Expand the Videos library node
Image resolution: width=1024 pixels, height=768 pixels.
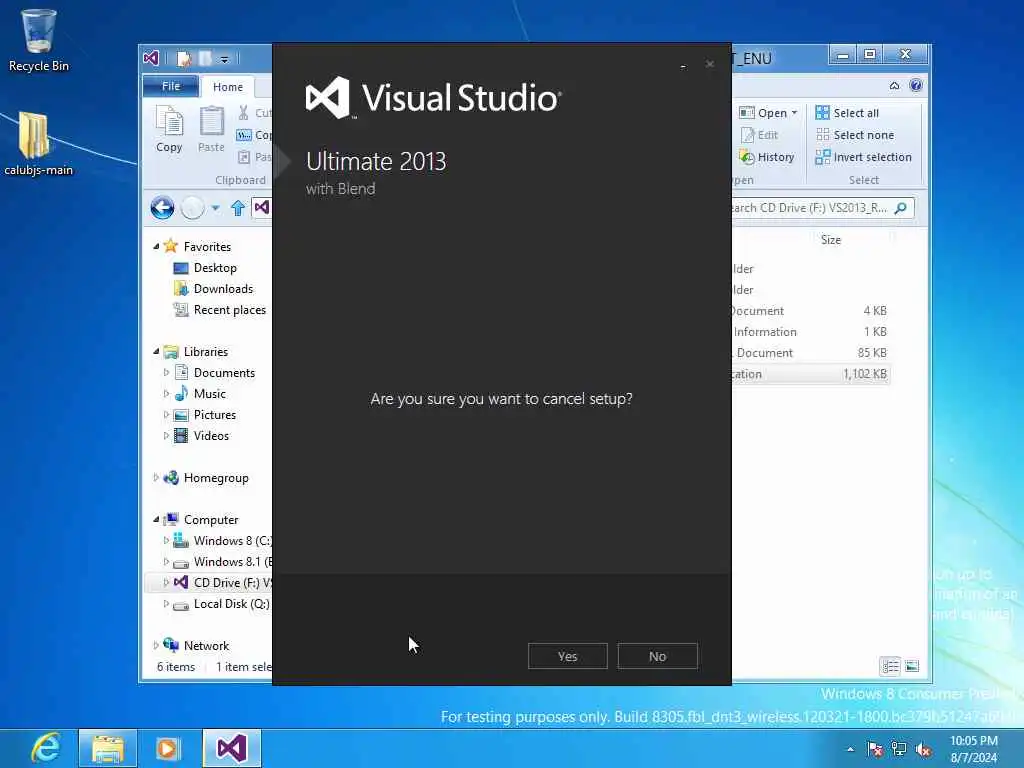click(x=166, y=436)
